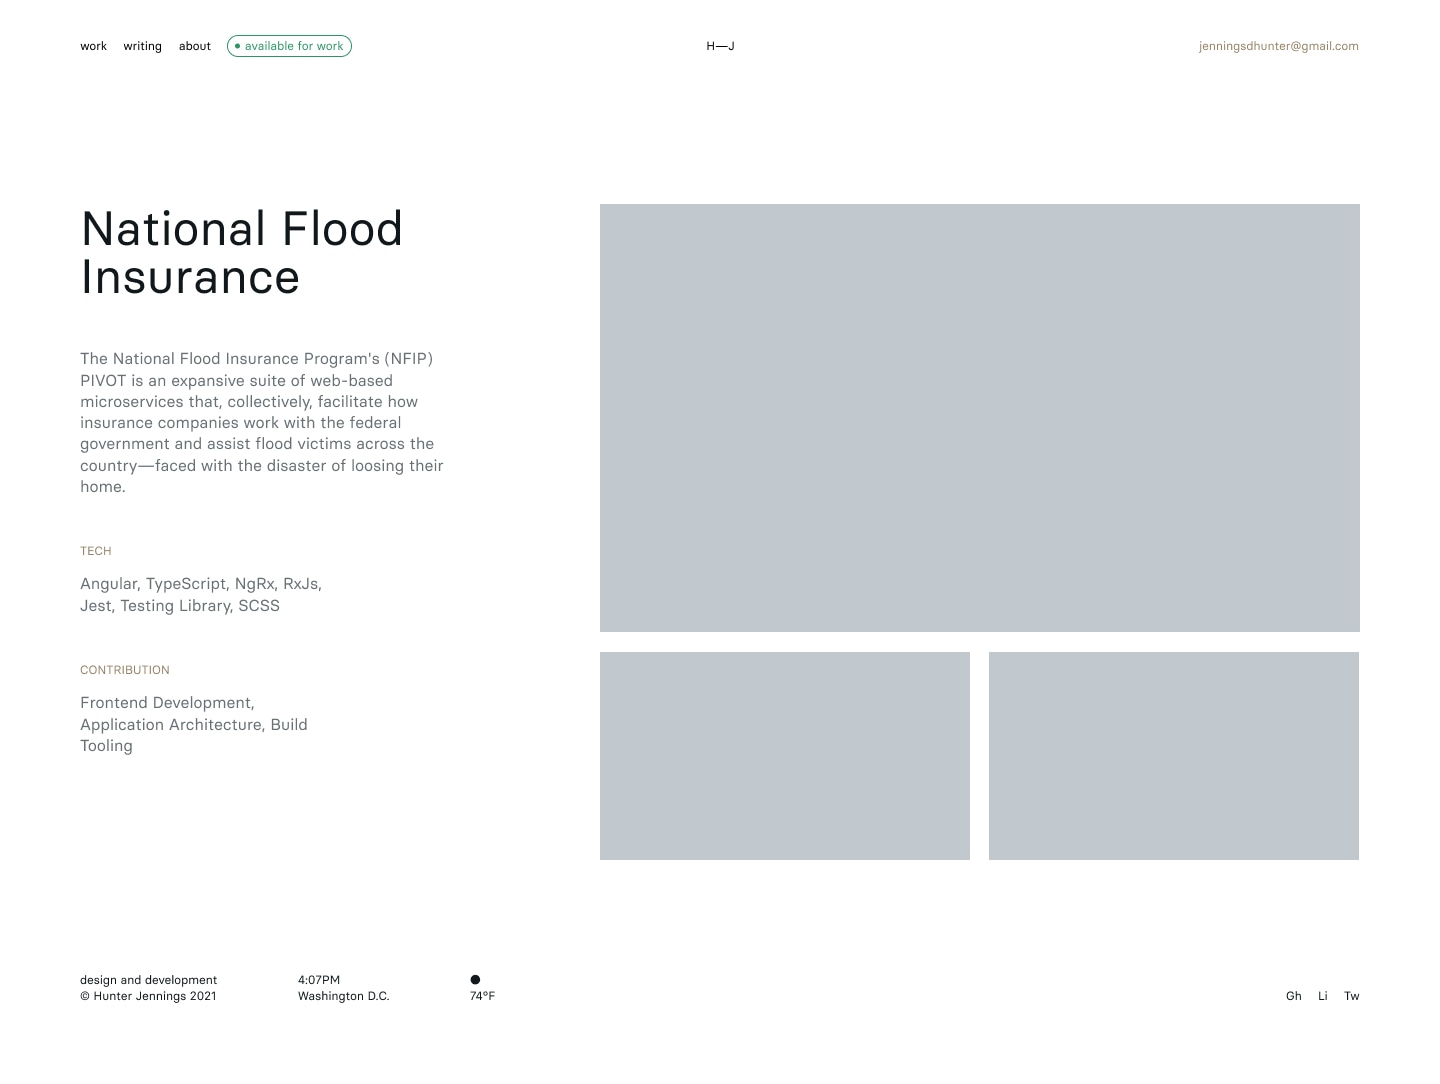Viewport: 1440px width, 1084px height.
Task: Go to the writing section
Action: click(142, 46)
